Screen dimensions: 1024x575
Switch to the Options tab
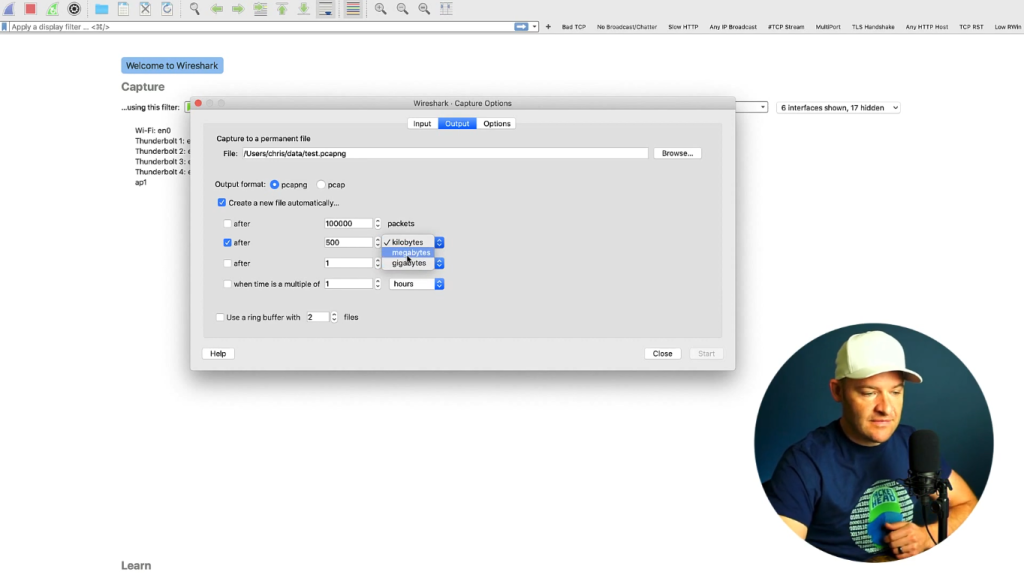[x=496, y=123]
